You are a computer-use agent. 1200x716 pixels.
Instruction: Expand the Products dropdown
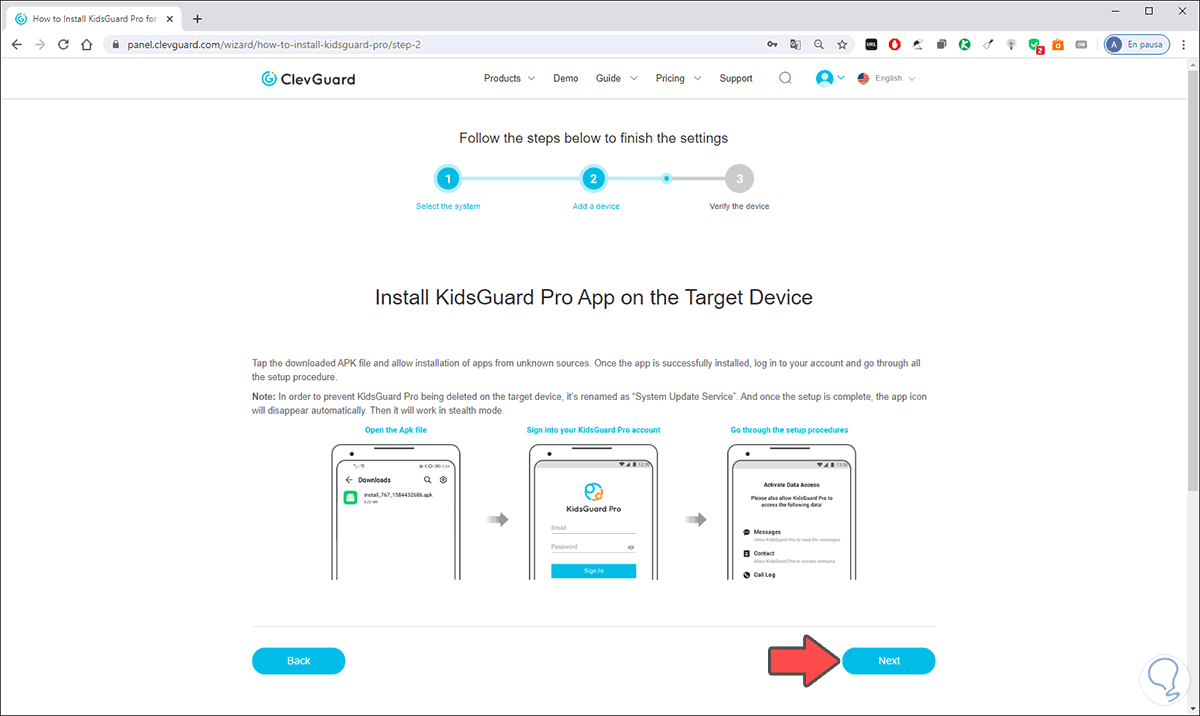click(509, 78)
